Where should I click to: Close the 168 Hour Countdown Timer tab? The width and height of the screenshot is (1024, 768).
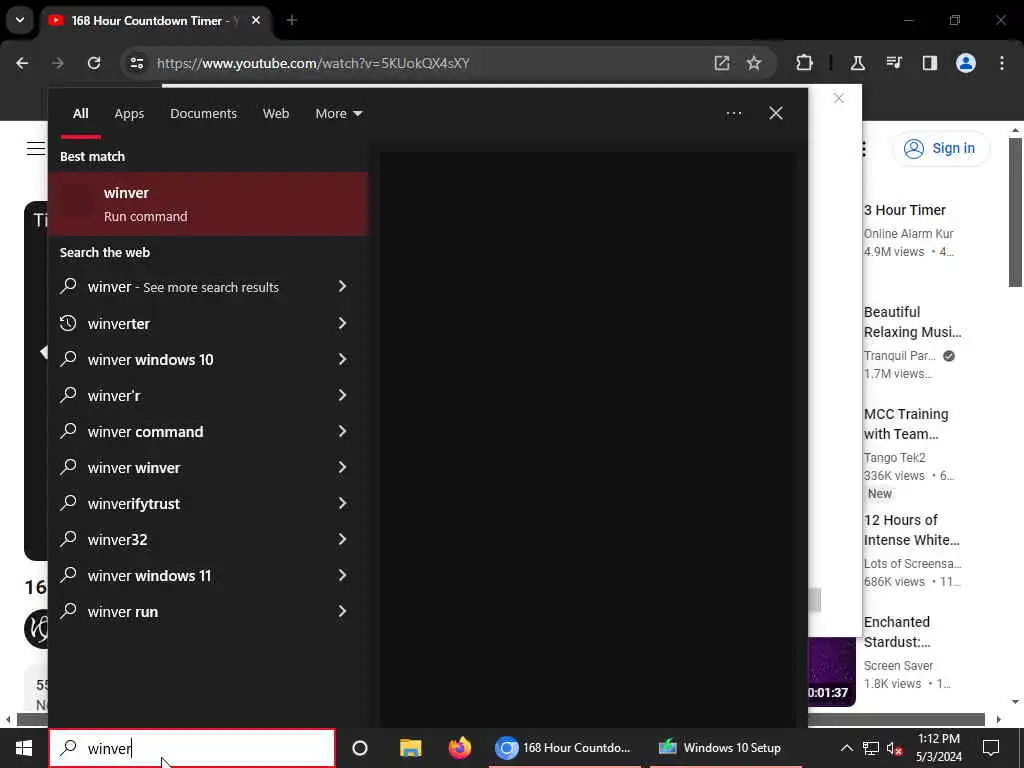point(256,20)
